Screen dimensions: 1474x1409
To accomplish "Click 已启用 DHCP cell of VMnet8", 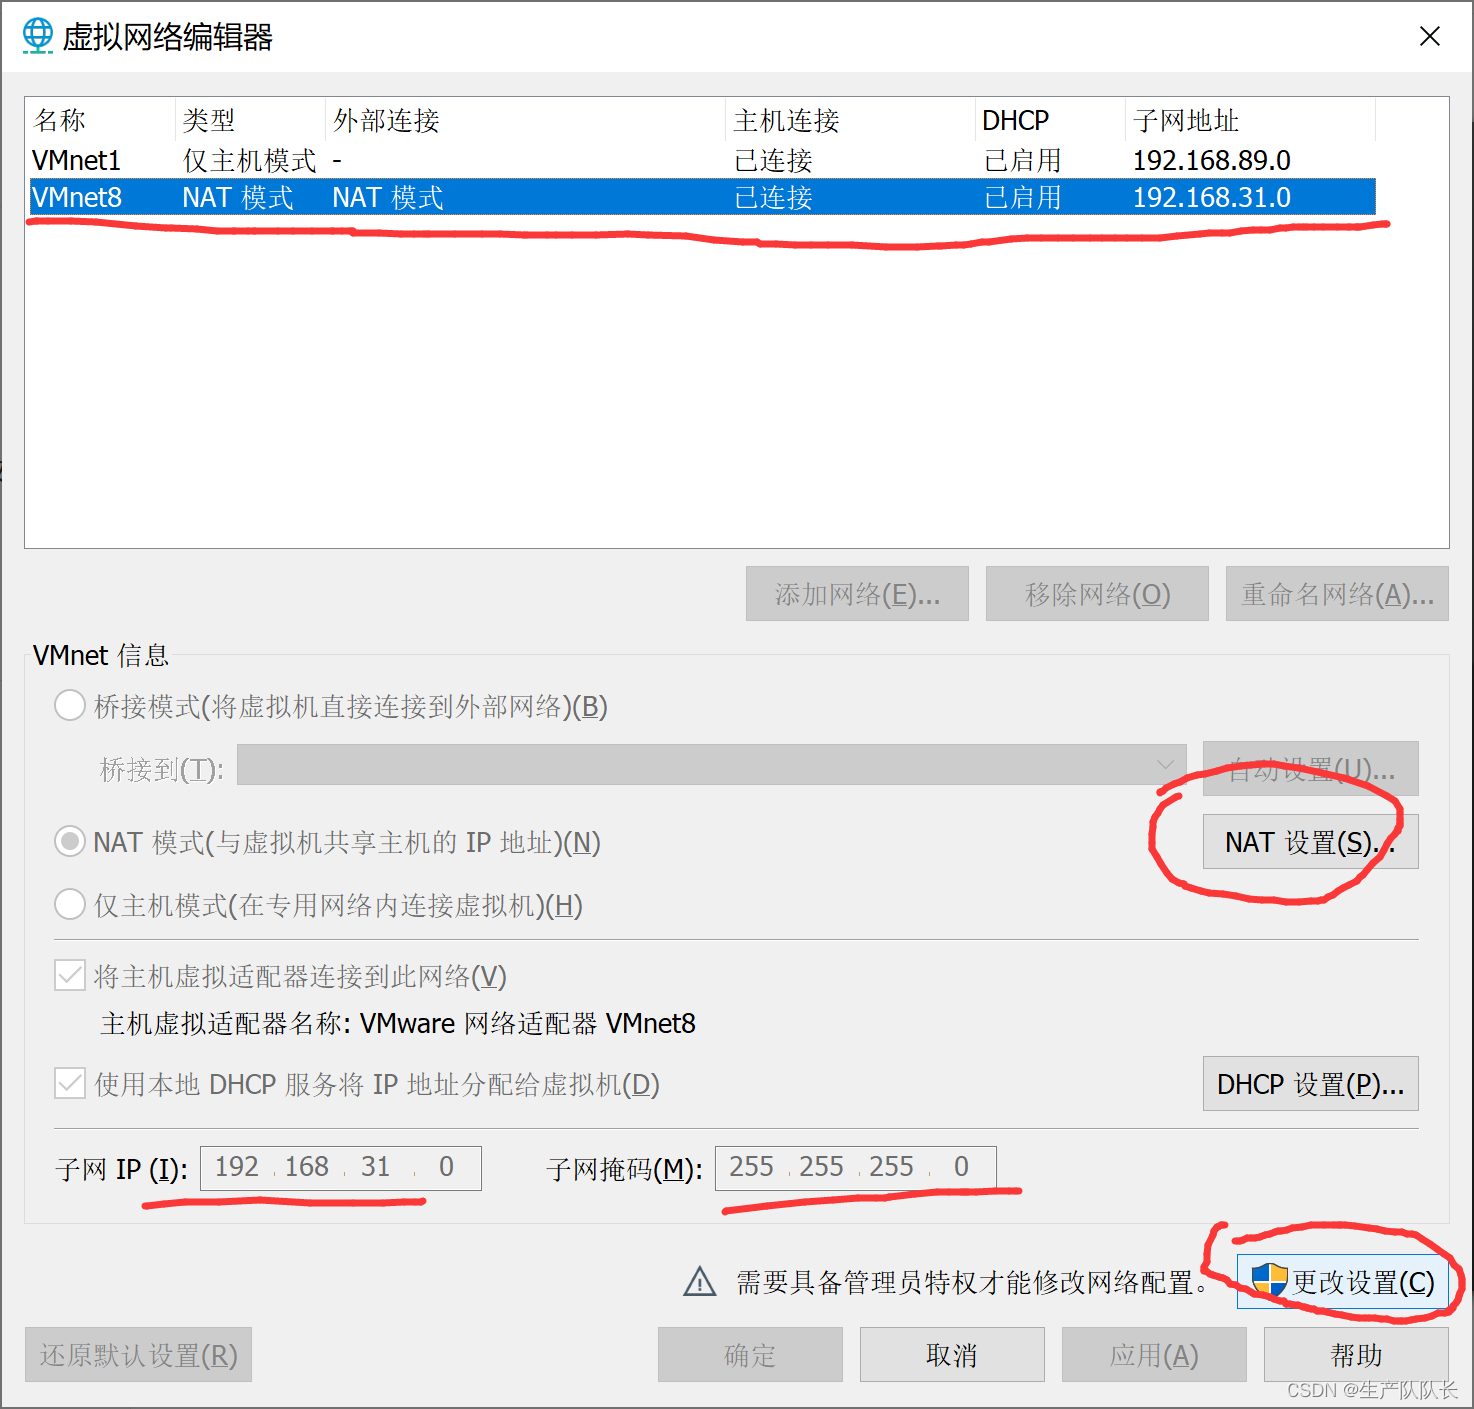I will click(1022, 197).
